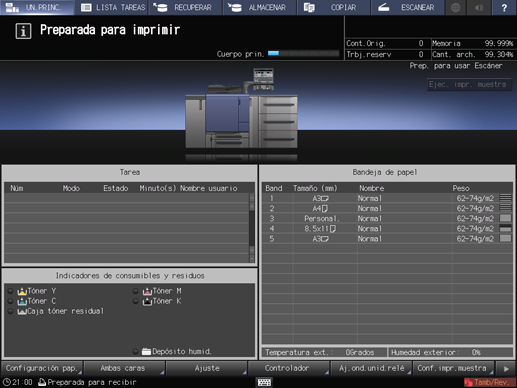The width and height of the screenshot is (517, 388).
Task: Click the Tamb/Rev. button
Action: point(489,382)
